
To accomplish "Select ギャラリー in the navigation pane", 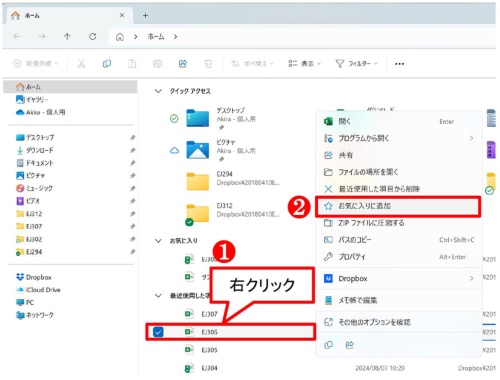I will coord(32,99).
